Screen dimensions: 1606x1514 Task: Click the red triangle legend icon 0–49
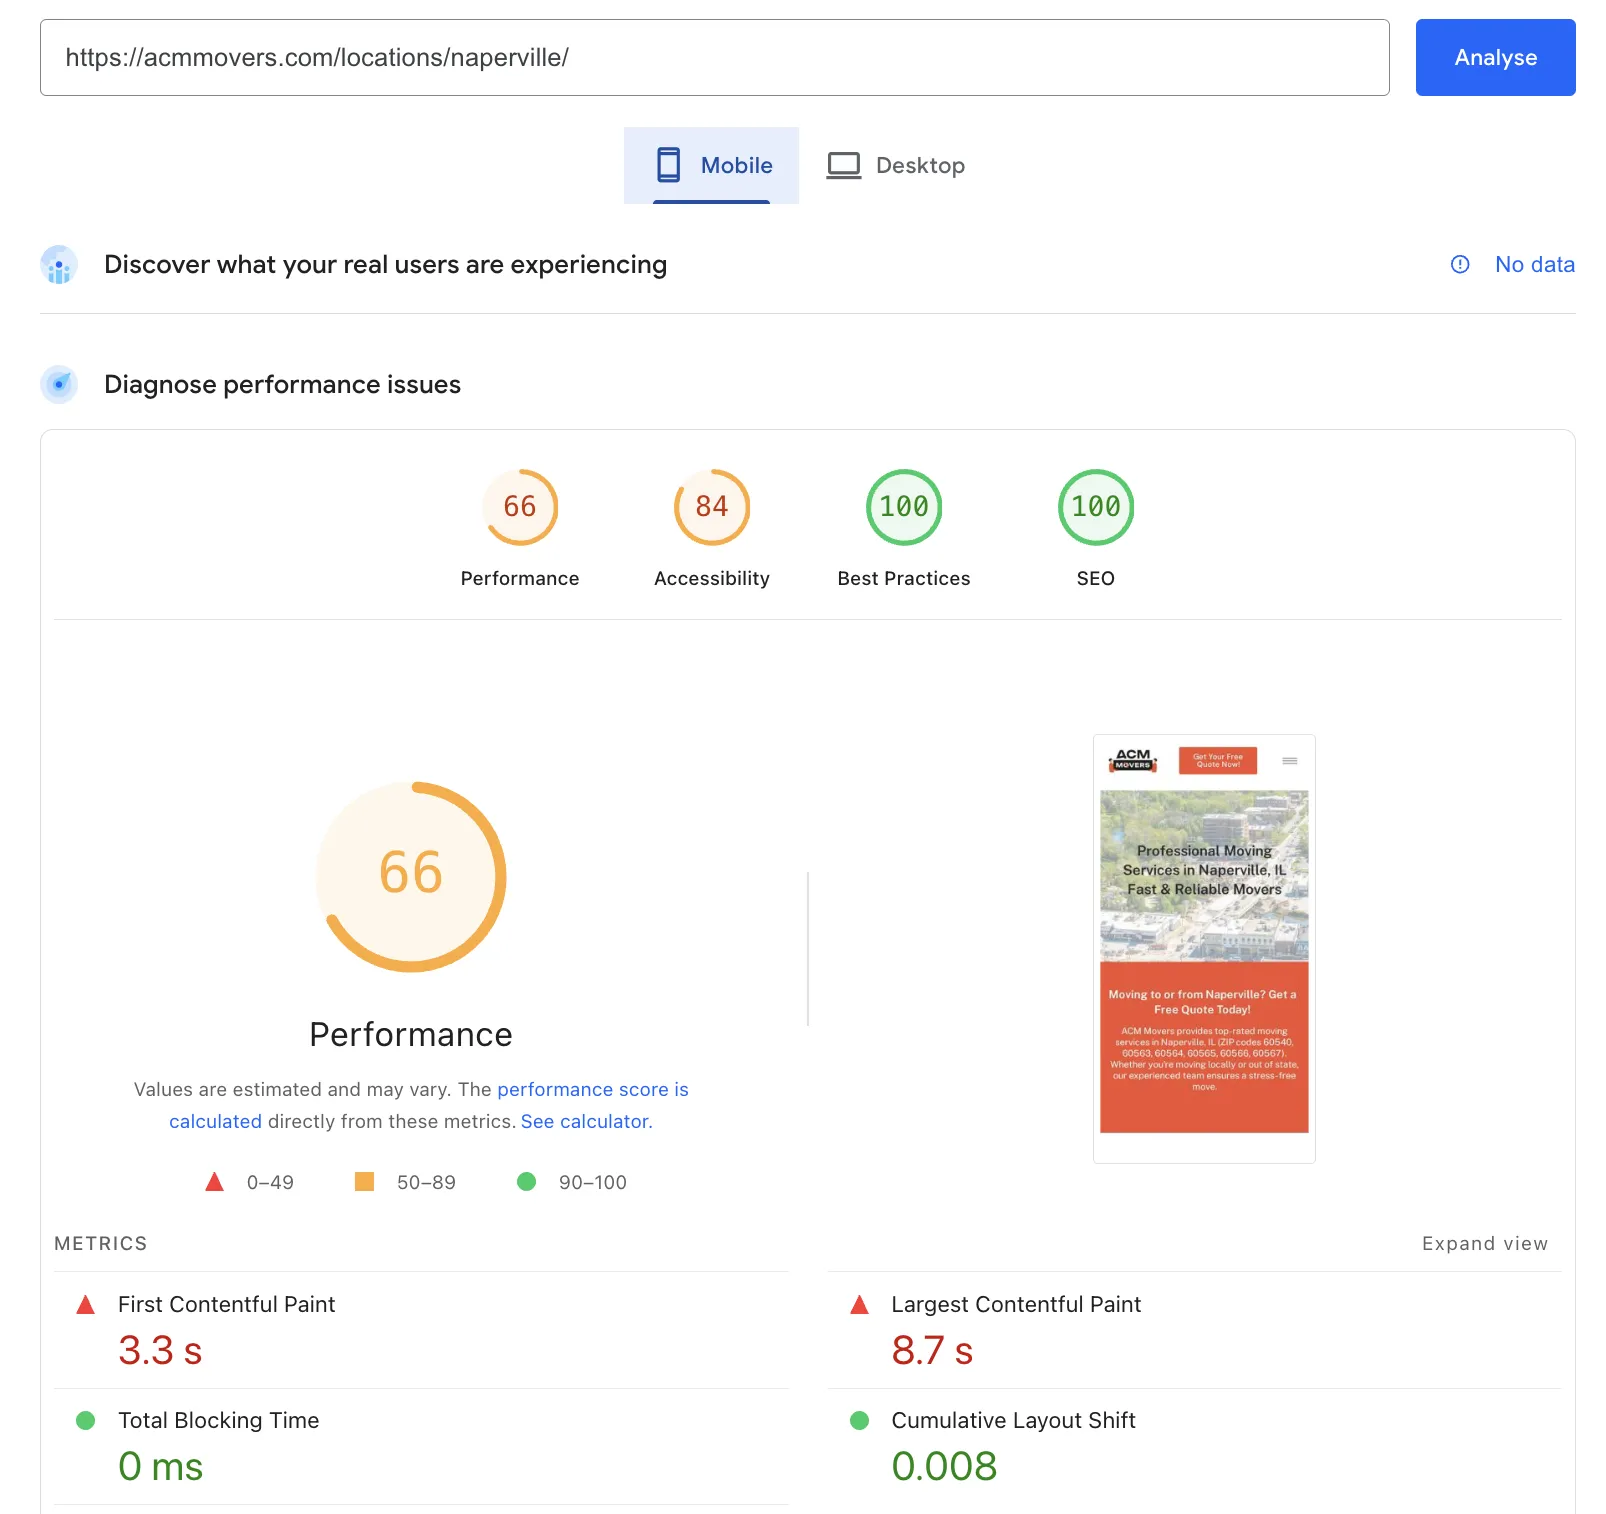click(214, 1182)
